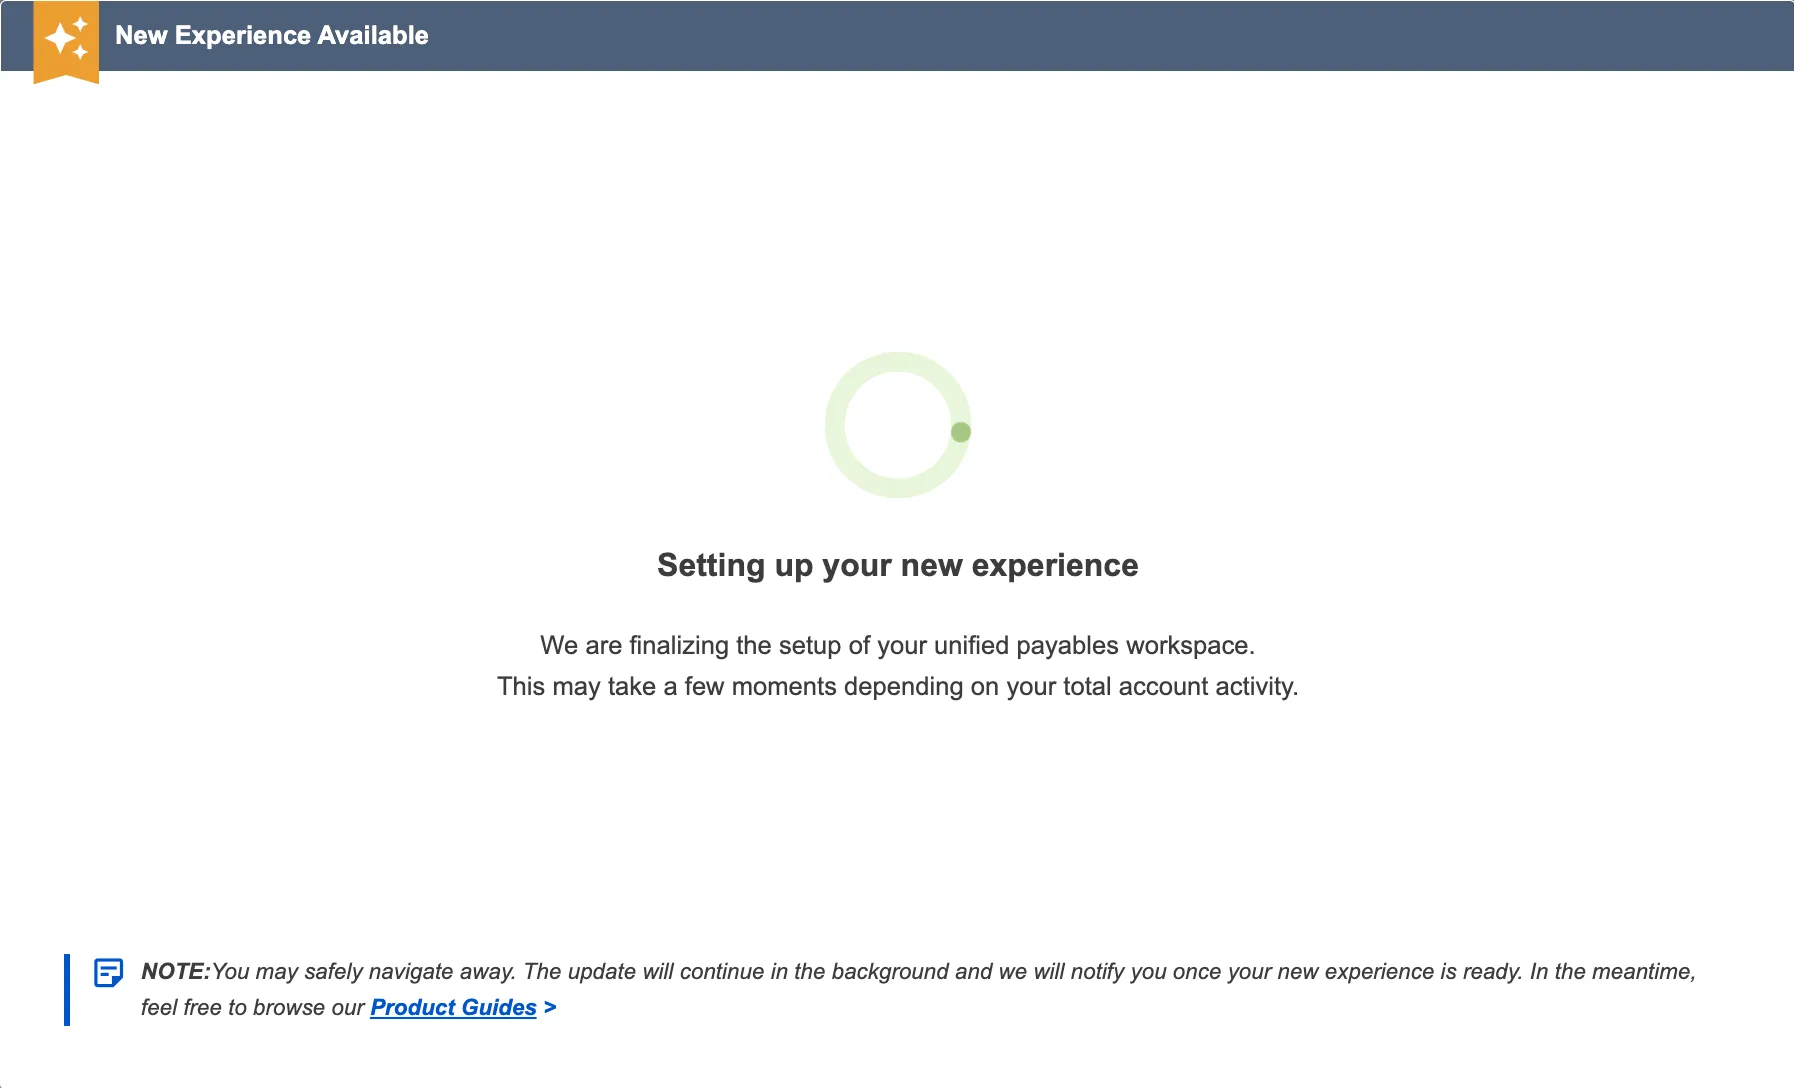Click the orange sparkle badge icon

[x=66, y=42]
